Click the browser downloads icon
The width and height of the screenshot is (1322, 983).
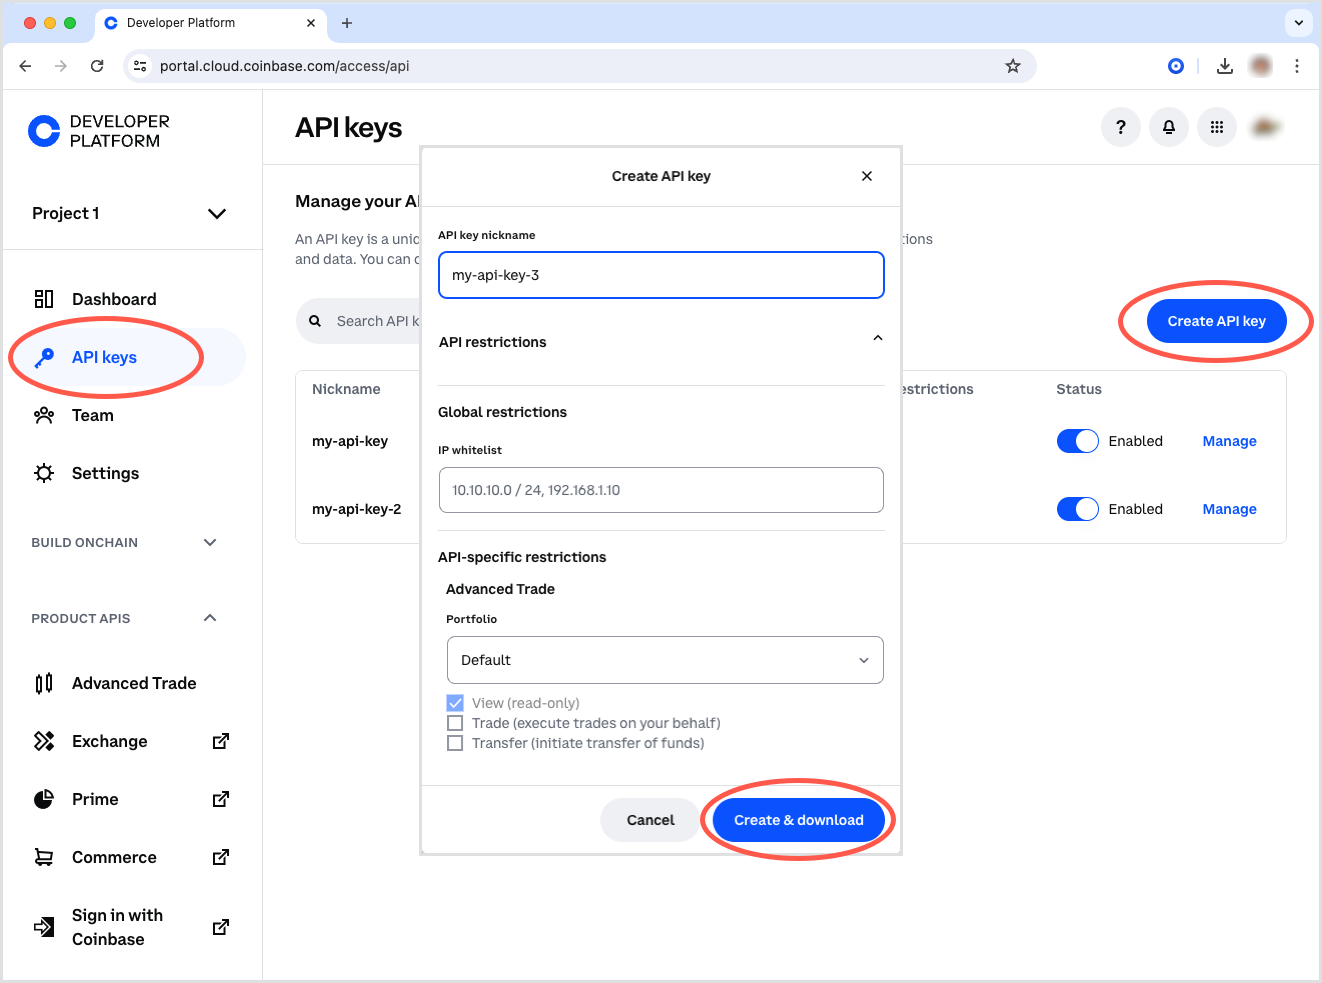coord(1224,66)
